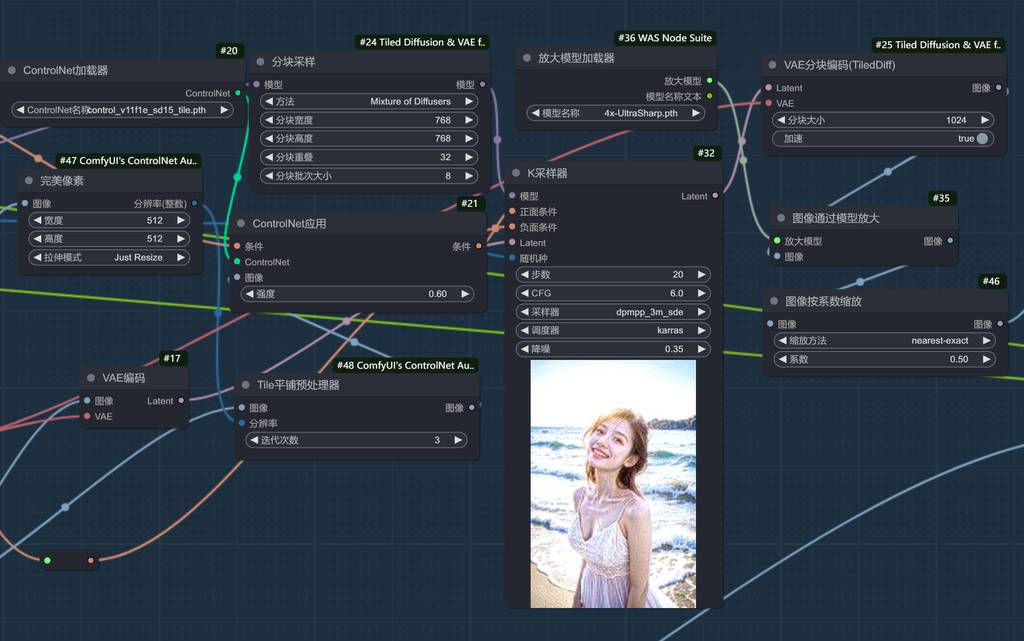This screenshot has height=641, width=1024.
Task: Change the 拉伸模式 Just Resize option
Action: [110, 257]
